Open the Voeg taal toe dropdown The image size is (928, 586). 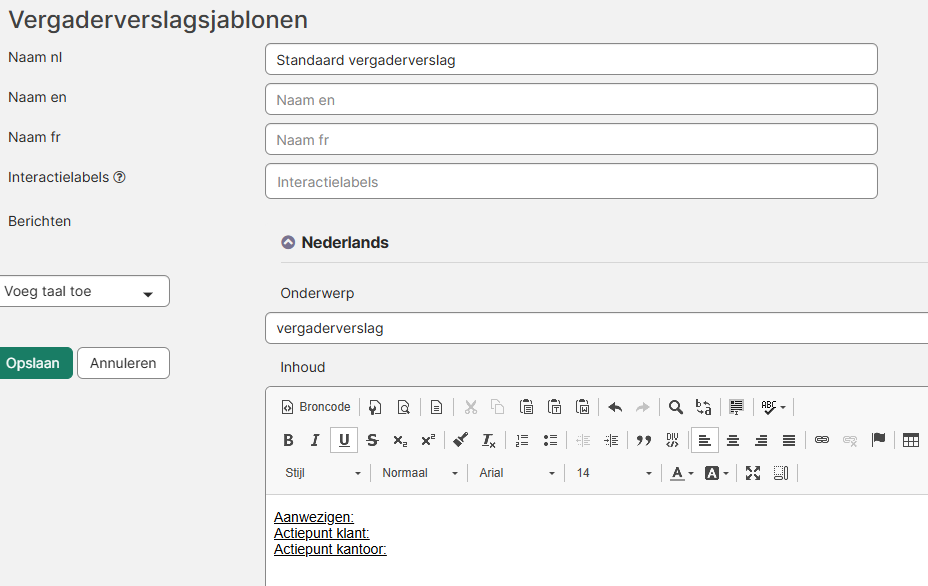click(x=84, y=291)
